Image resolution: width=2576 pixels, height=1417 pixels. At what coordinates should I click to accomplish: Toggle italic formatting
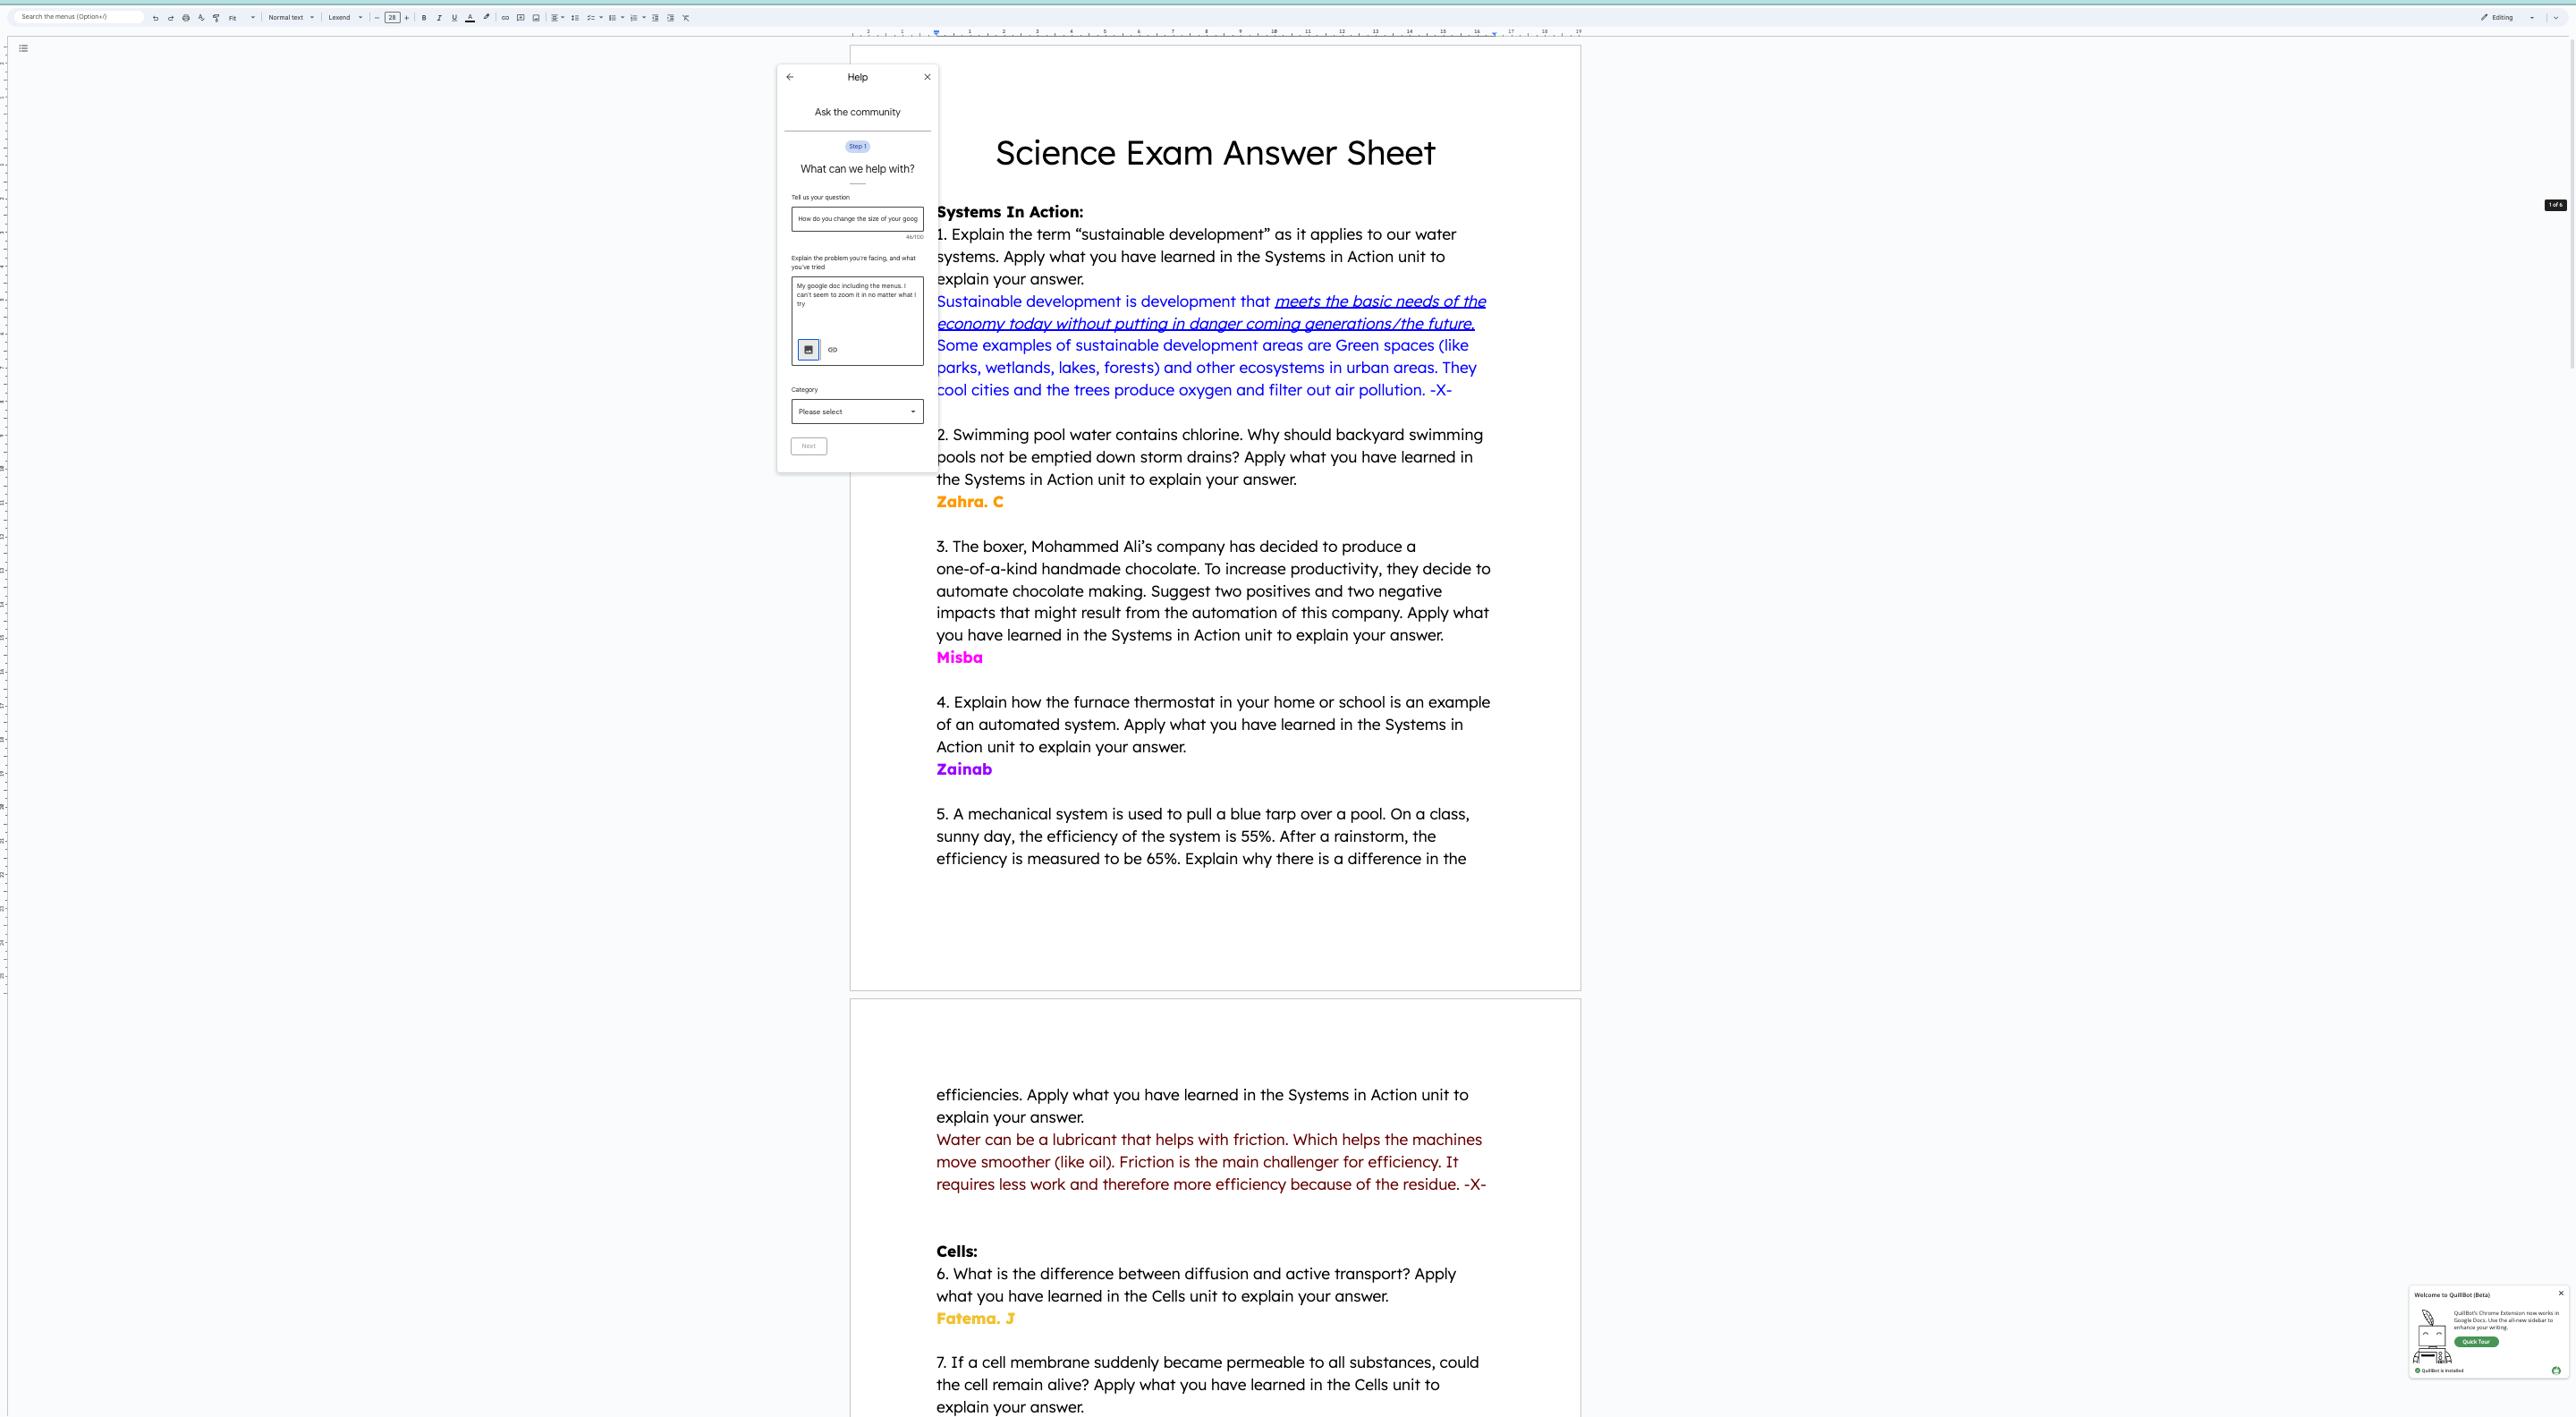pos(439,18)
